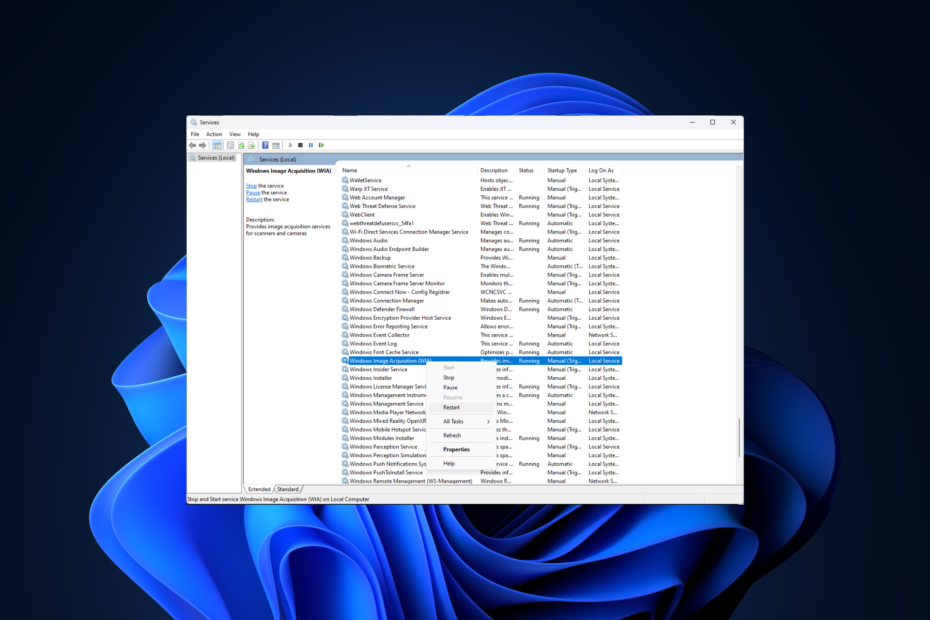Click the Stop the service link

[251, 186]
